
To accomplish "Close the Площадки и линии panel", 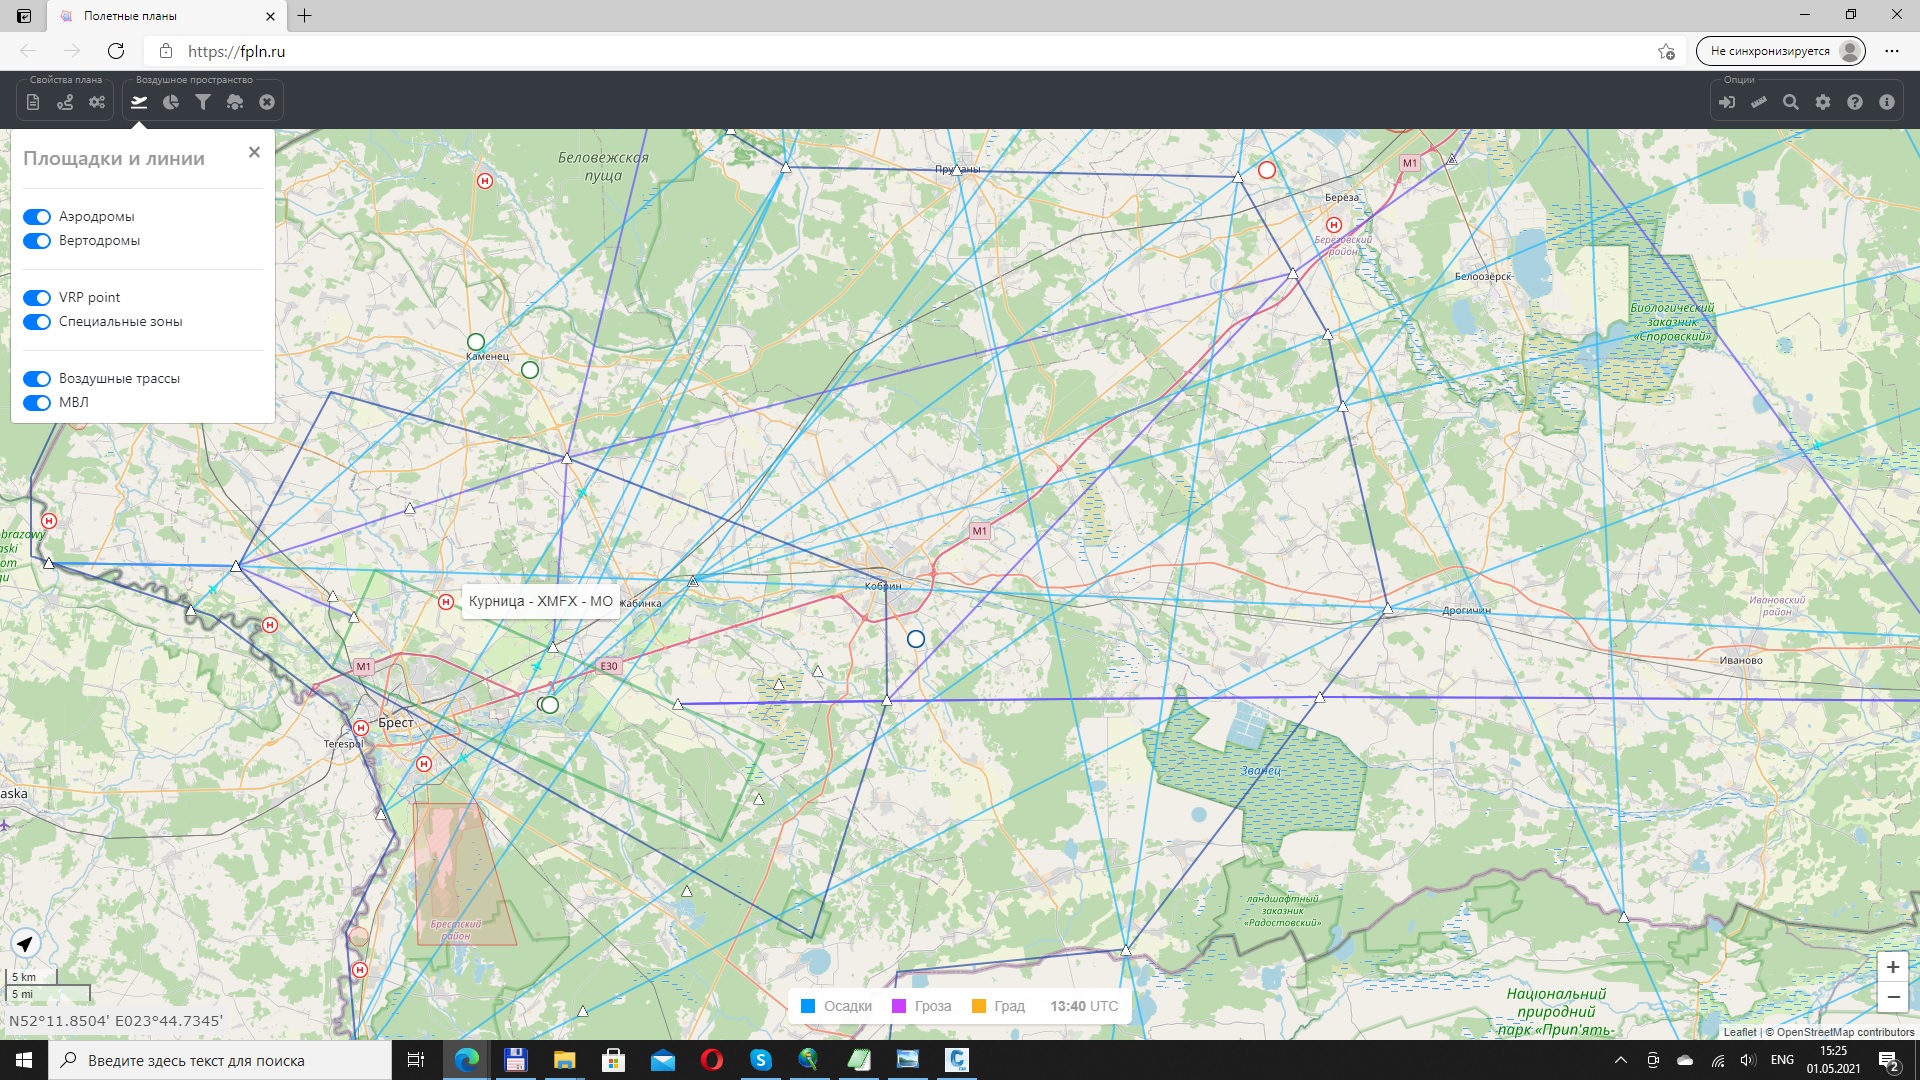I will pyautogui.click(x=254, y=152).
